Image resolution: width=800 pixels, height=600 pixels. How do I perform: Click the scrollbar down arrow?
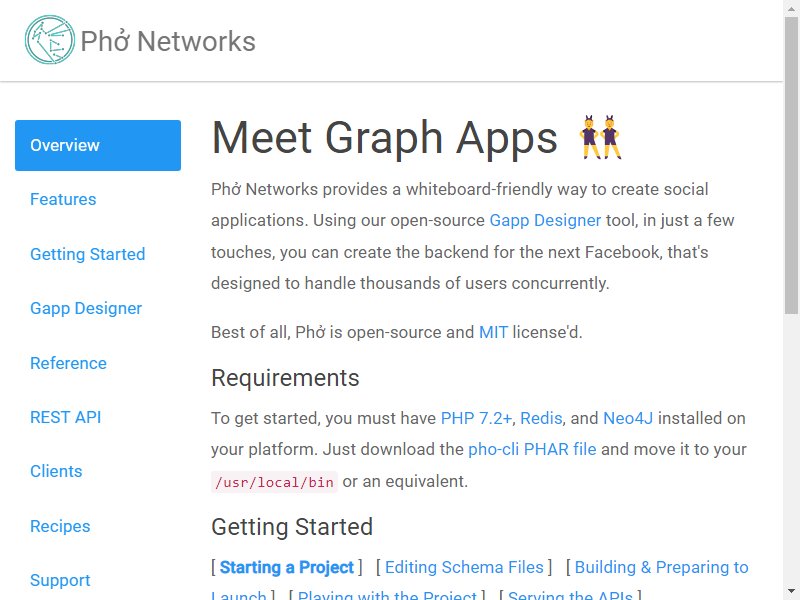pyautogui.click(x=791, y=592)
